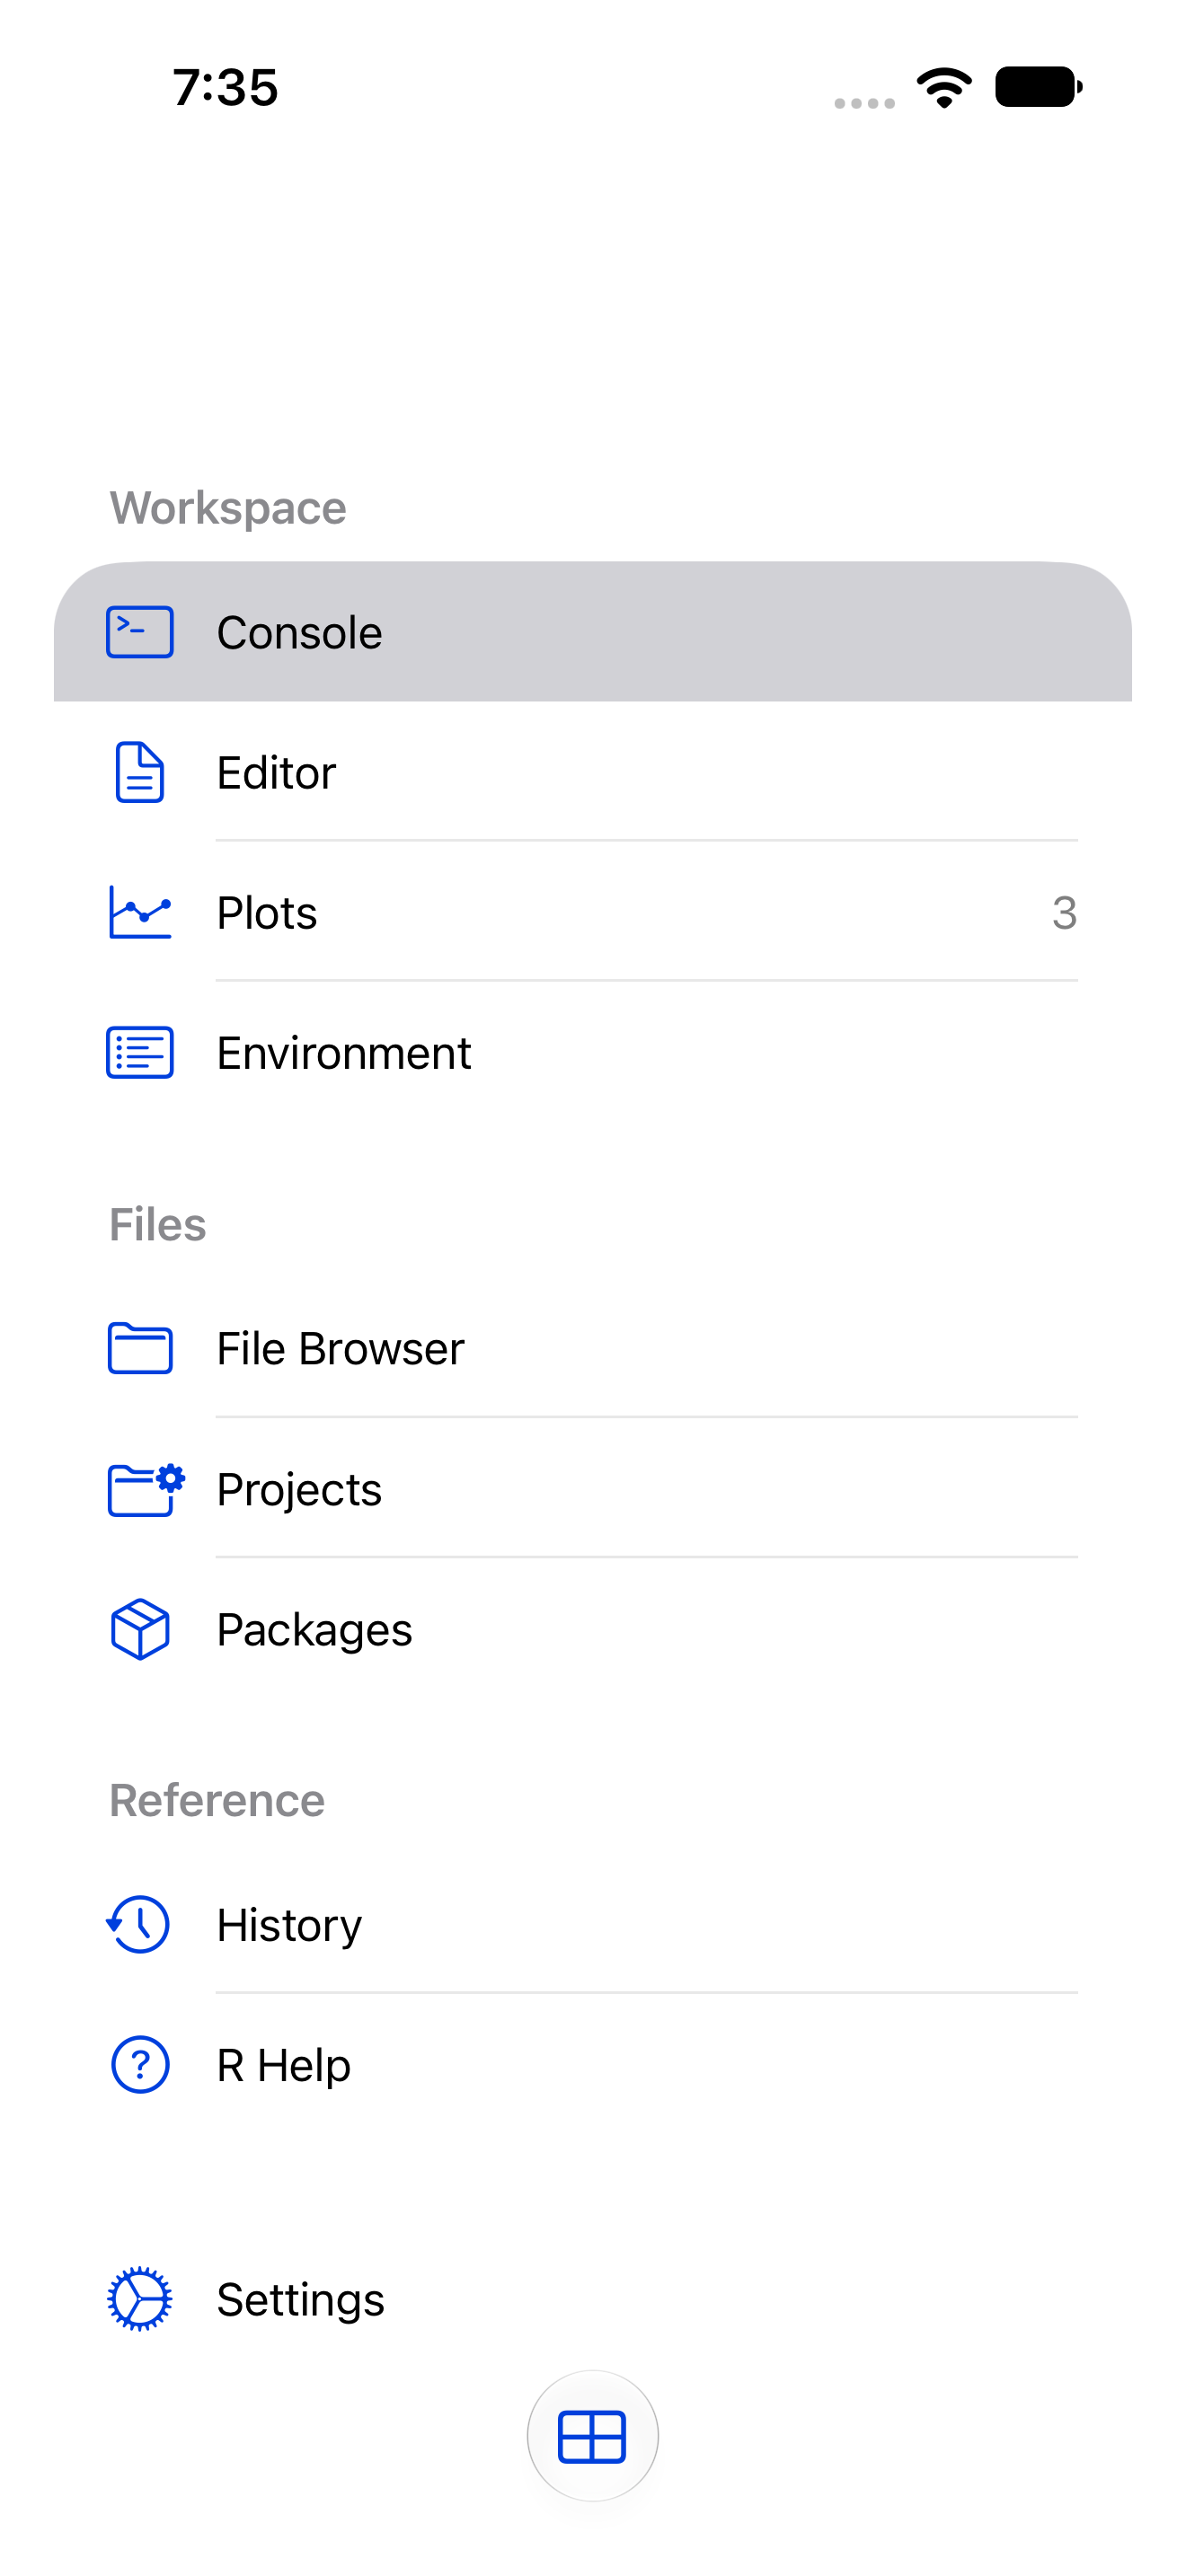Tap the R Help question mark icon
Image resolution: width=1186 pixels, height=2576 pixels.
coord(140,2064)
